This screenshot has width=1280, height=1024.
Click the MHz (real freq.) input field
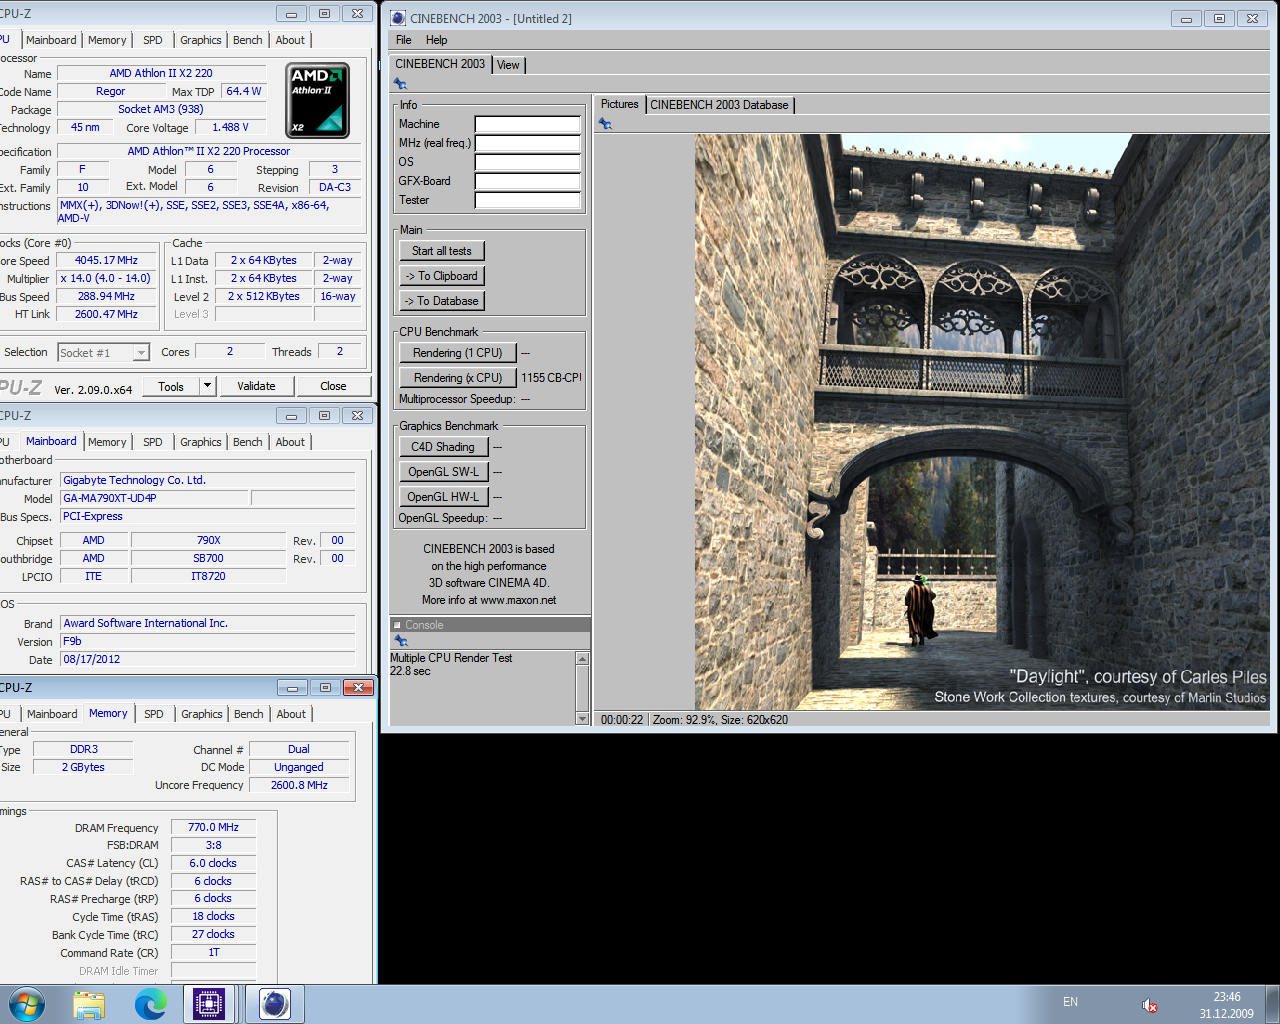point(528,143)
